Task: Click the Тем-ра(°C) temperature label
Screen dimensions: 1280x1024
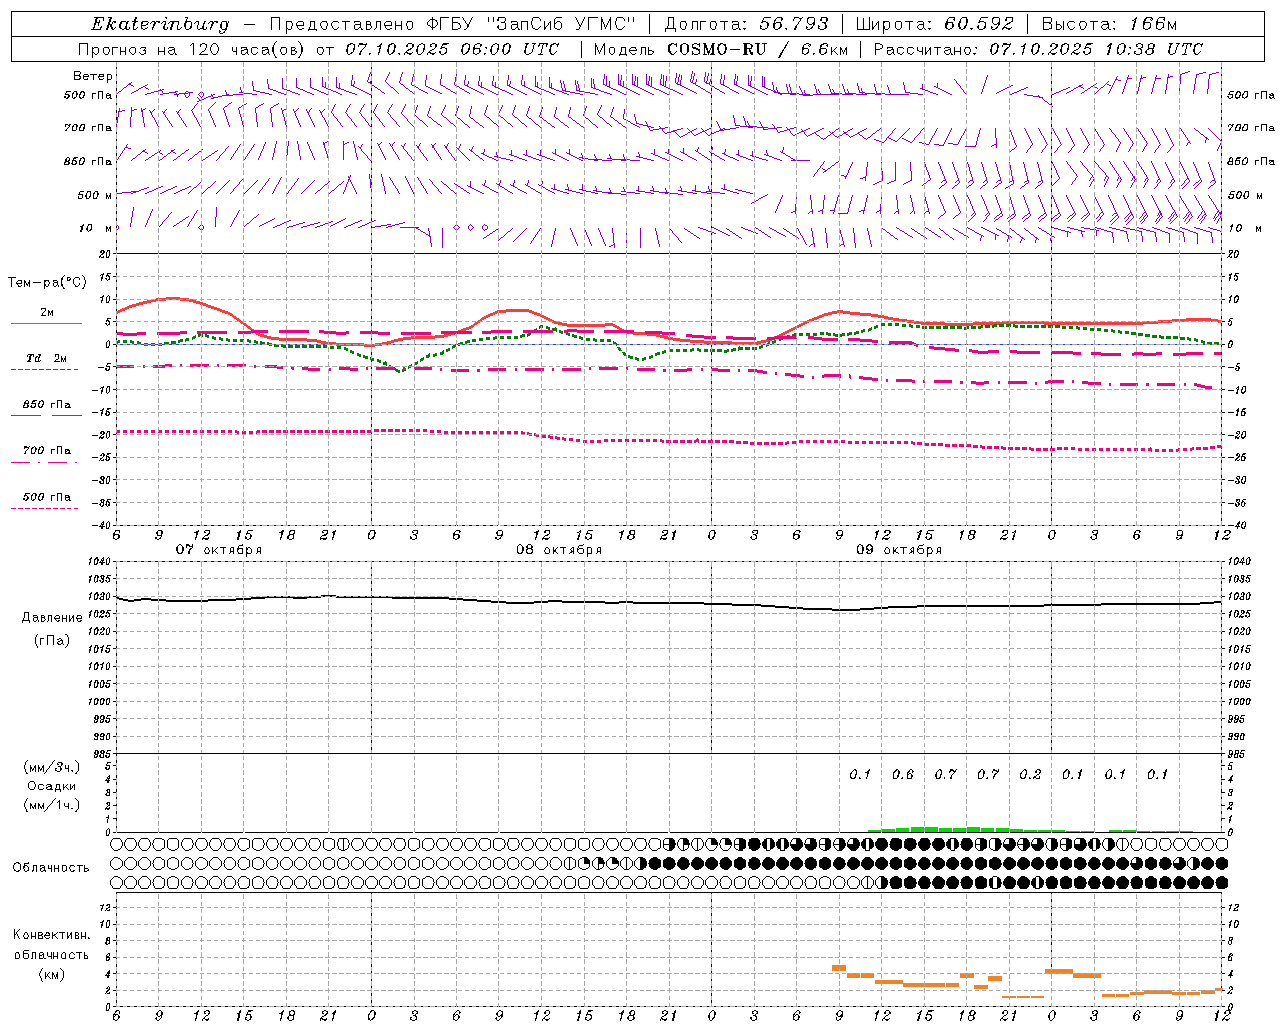Action: coord(47,283)
